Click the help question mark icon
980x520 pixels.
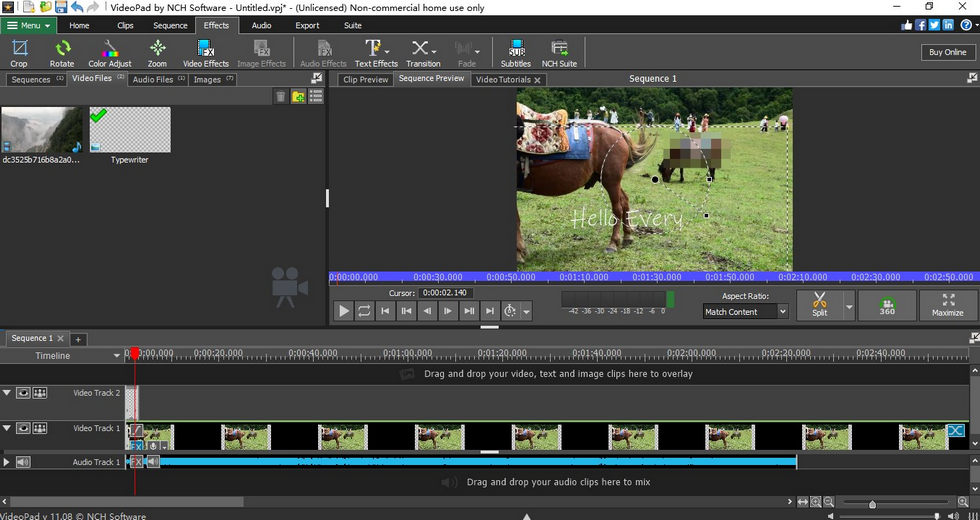tap(966, 25)
